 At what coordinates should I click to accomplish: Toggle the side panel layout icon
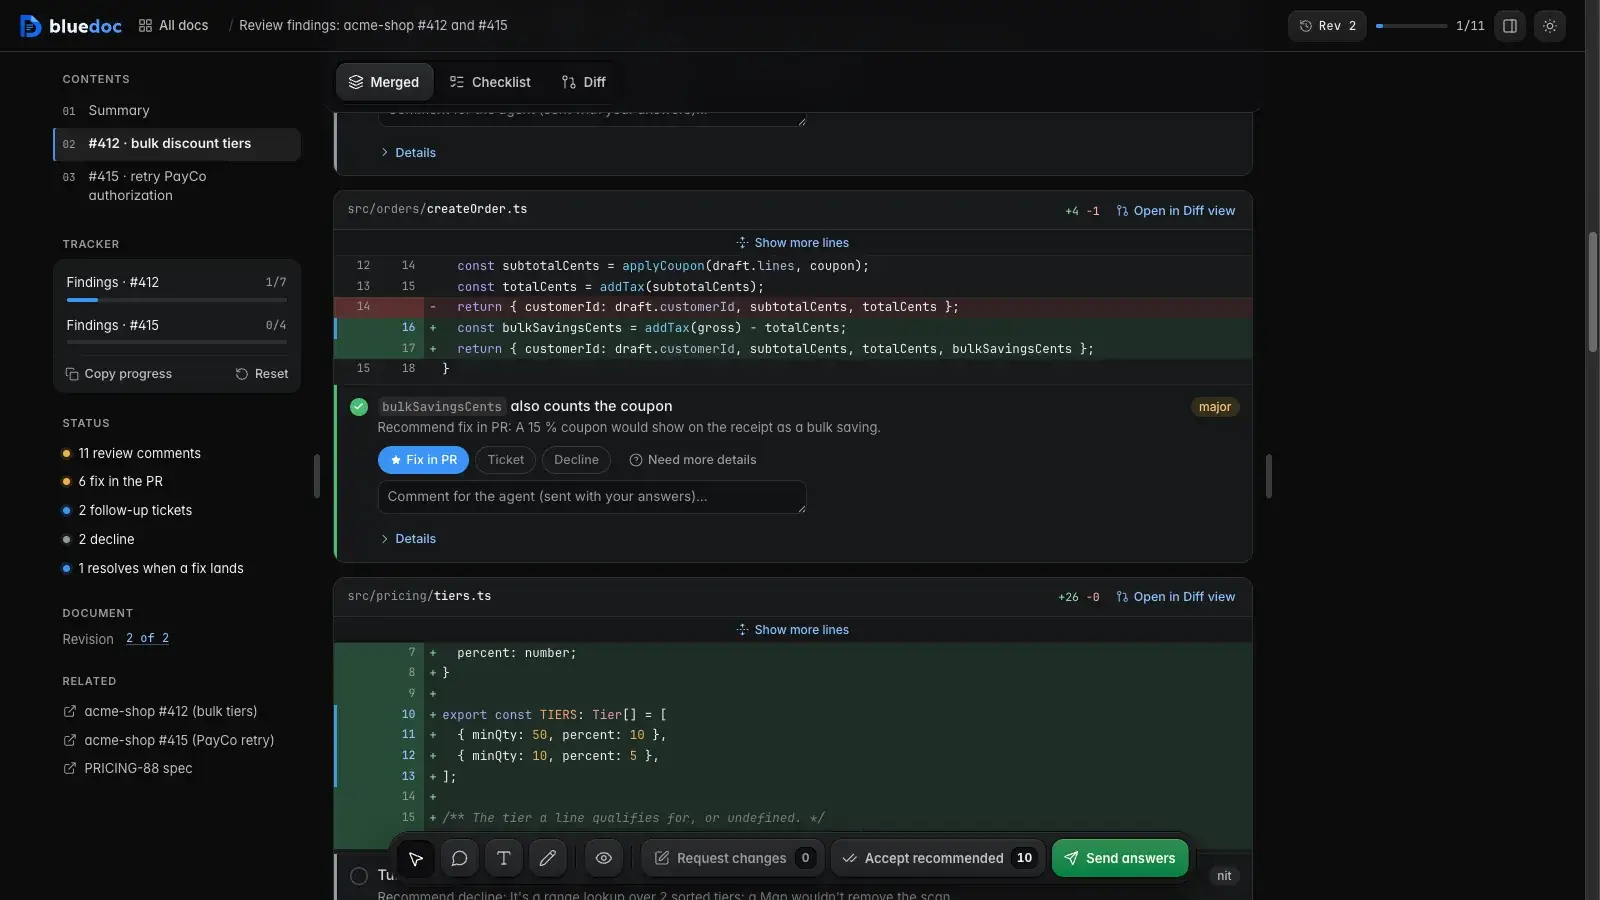(x=1510, y=26)
